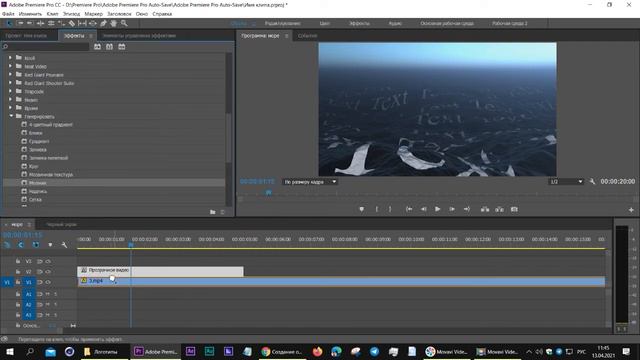The width and height of the screenshot is (640, 360).
Task: Select the Selection tool in the toolbar
Action: (x=9, y=24)
